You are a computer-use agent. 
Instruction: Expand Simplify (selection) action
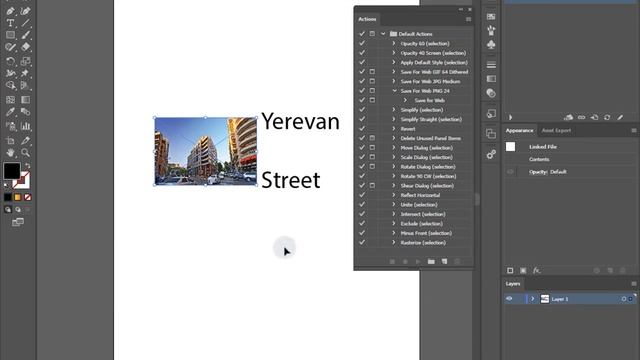click(x=394, y=110)
